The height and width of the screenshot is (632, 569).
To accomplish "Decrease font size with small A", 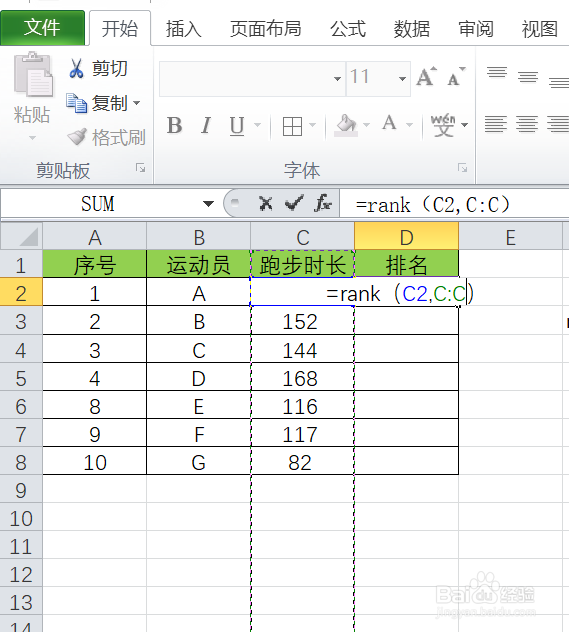I will (x=456, y=77).
